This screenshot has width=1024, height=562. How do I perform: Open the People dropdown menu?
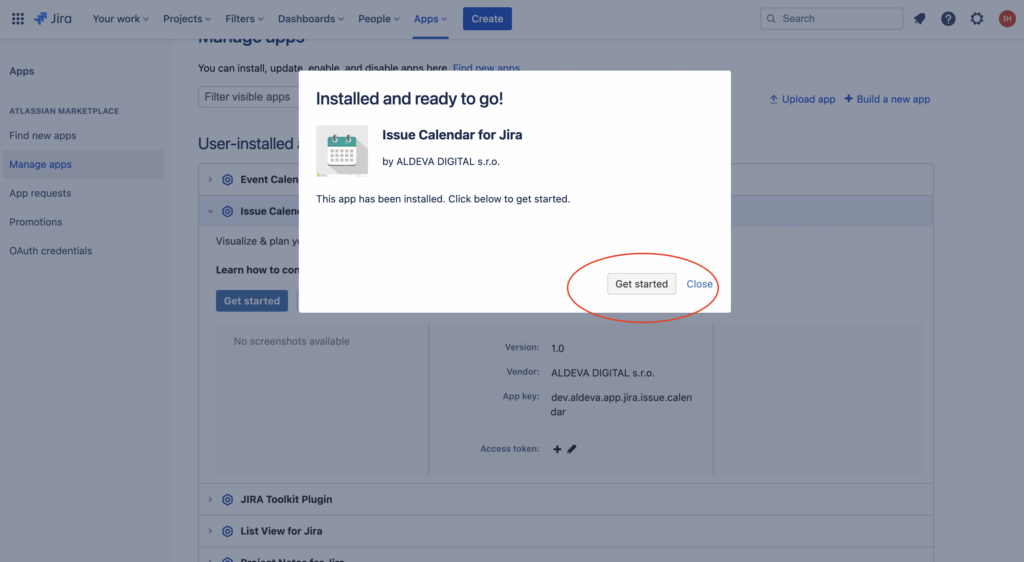click(378, 19)
